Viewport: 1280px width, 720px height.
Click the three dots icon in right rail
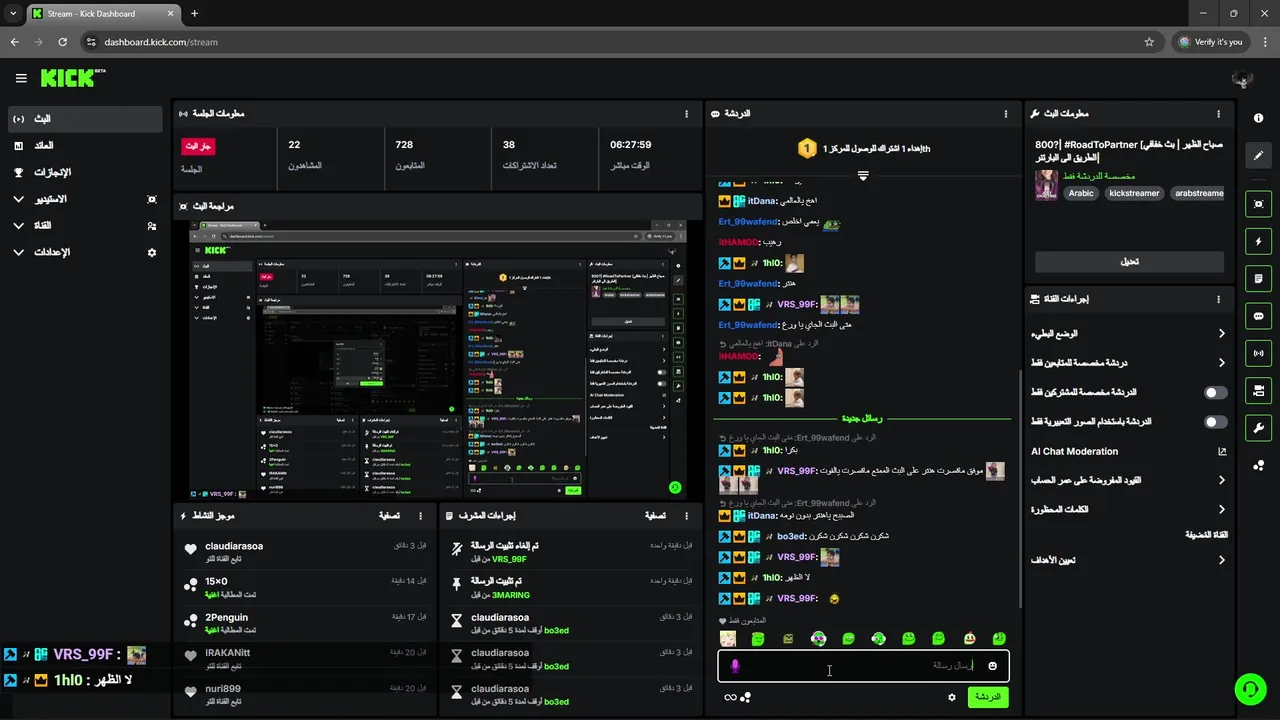click(x=1258, y=465)
